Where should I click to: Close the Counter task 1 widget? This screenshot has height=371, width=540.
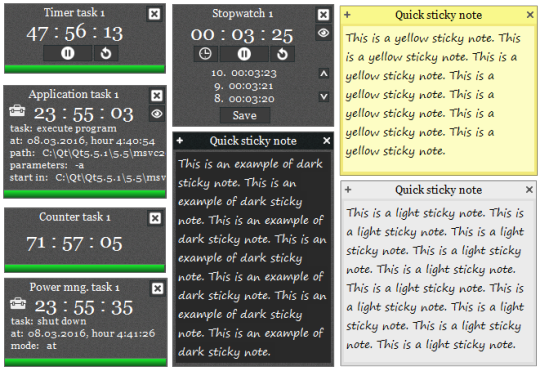[155, 218]
